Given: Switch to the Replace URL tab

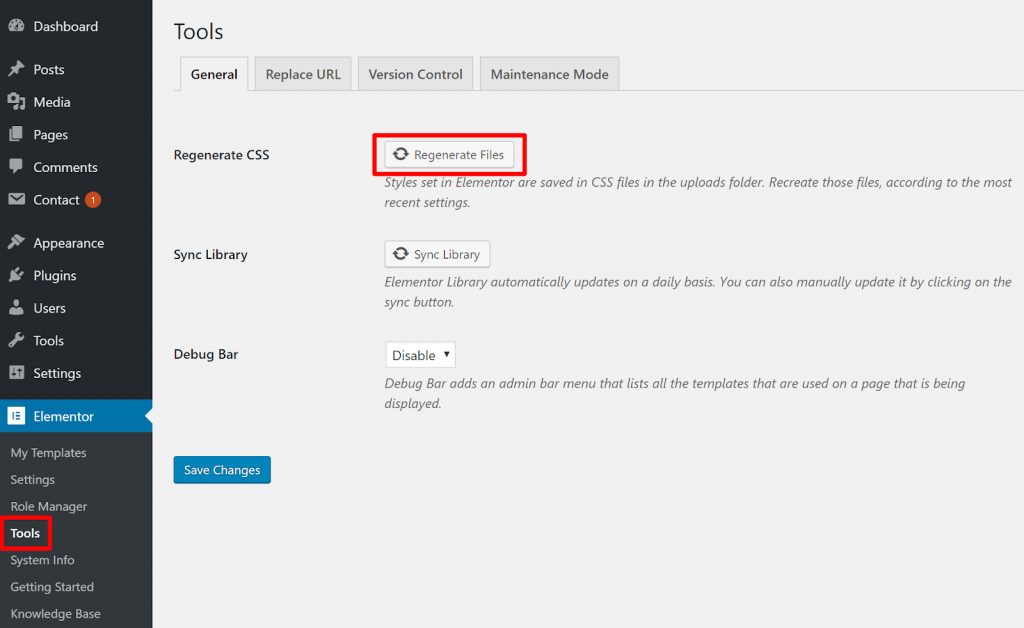Looking at the screenshot, I should (303, 75).
